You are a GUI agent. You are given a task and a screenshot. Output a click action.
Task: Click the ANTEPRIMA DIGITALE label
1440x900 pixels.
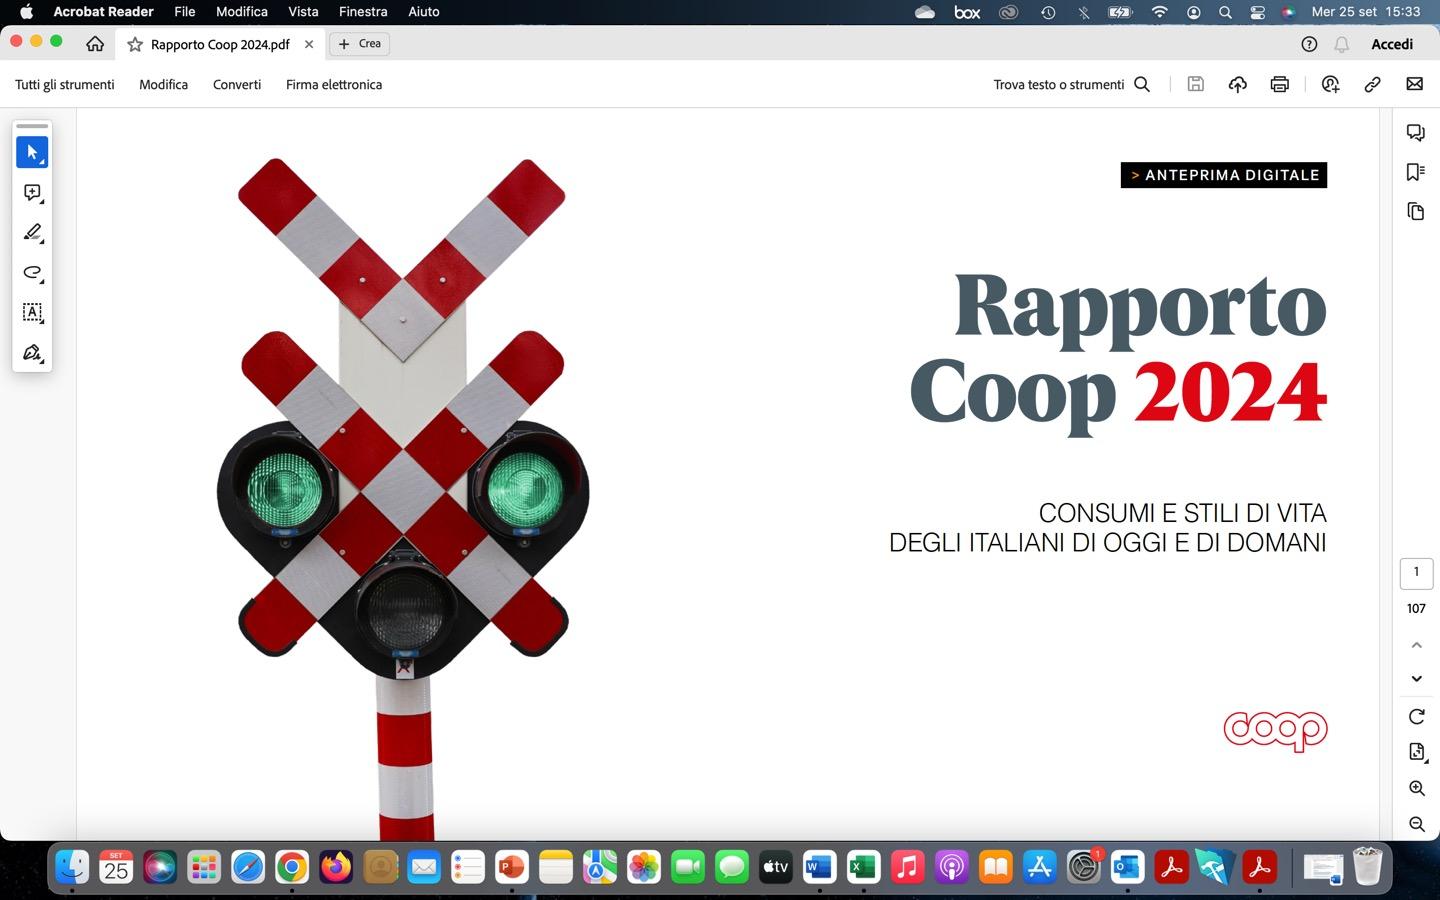click(1224, 175)
